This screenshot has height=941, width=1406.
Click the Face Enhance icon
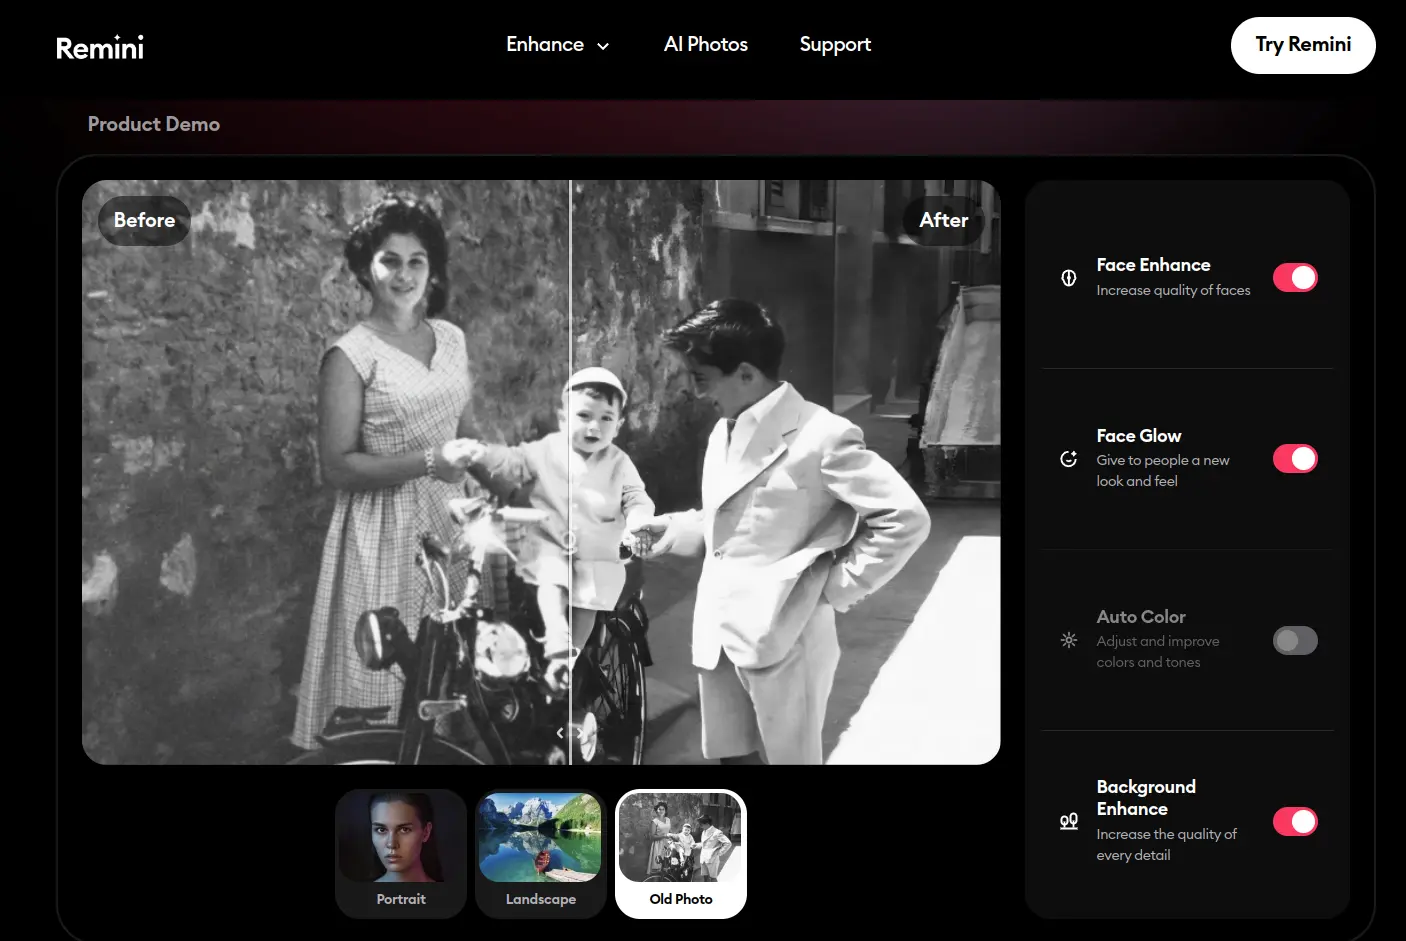pos(1068,278)
